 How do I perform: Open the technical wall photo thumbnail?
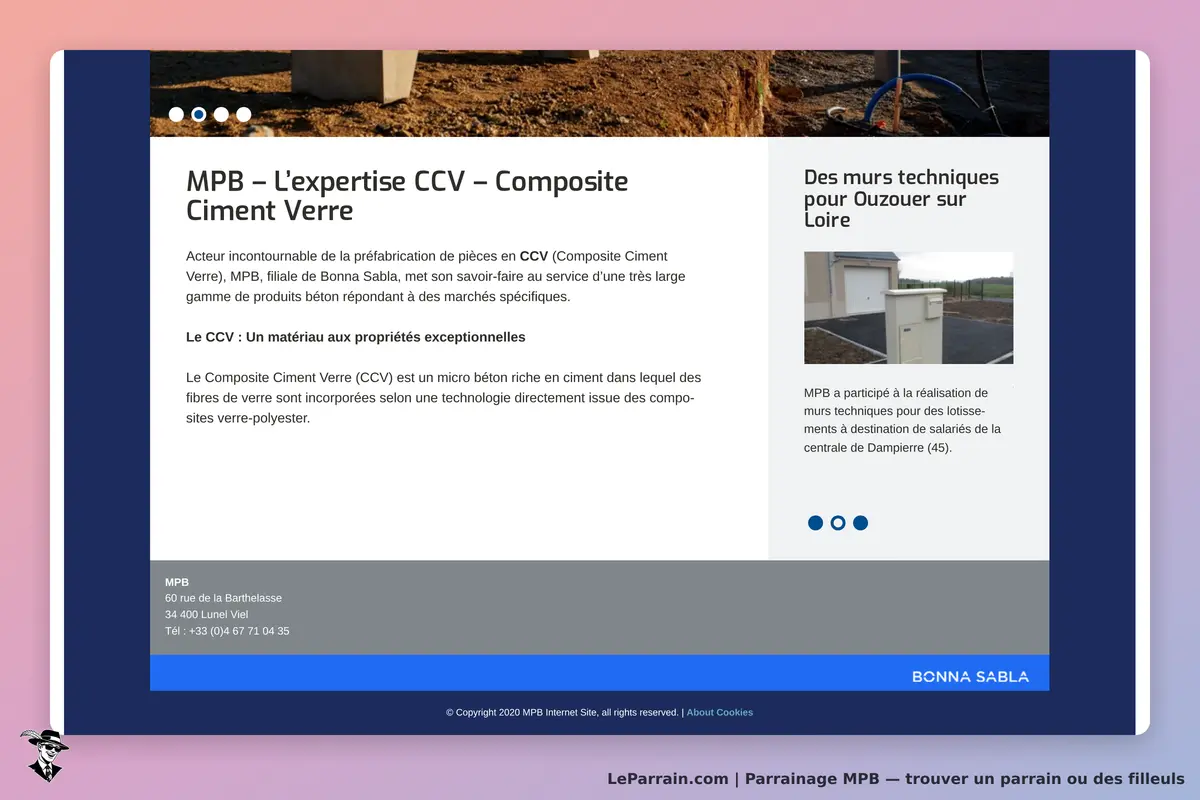[x=908, y=308]
